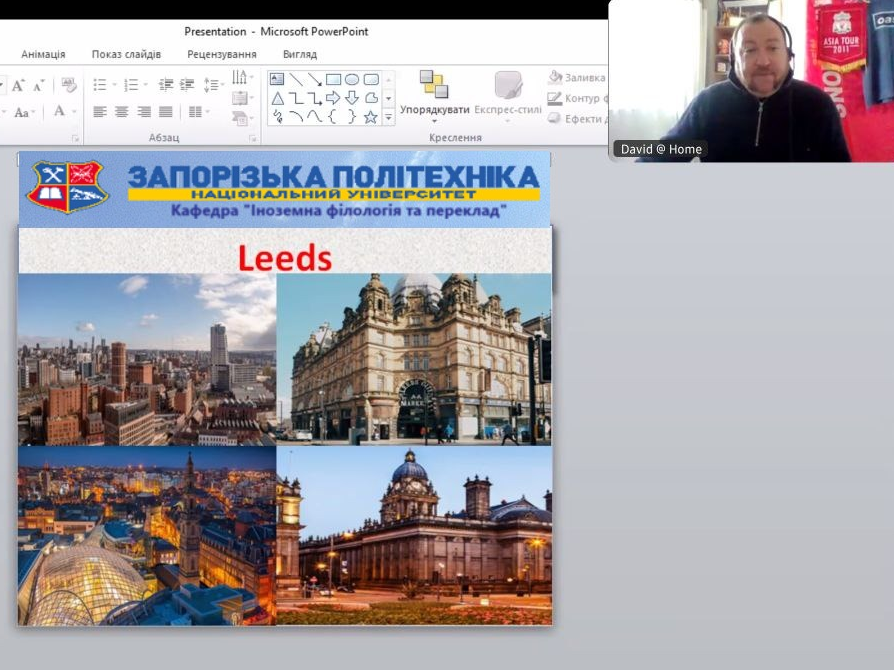This screenshot has width=894, height=670.
Task: Switch to the Рецензування tab
Action: point(221,54)
